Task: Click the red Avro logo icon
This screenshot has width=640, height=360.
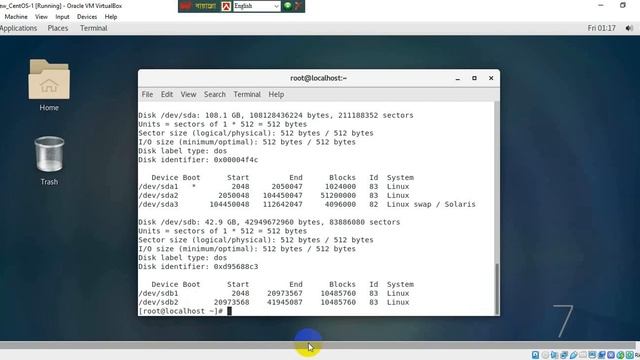Action: coord(185,6)
